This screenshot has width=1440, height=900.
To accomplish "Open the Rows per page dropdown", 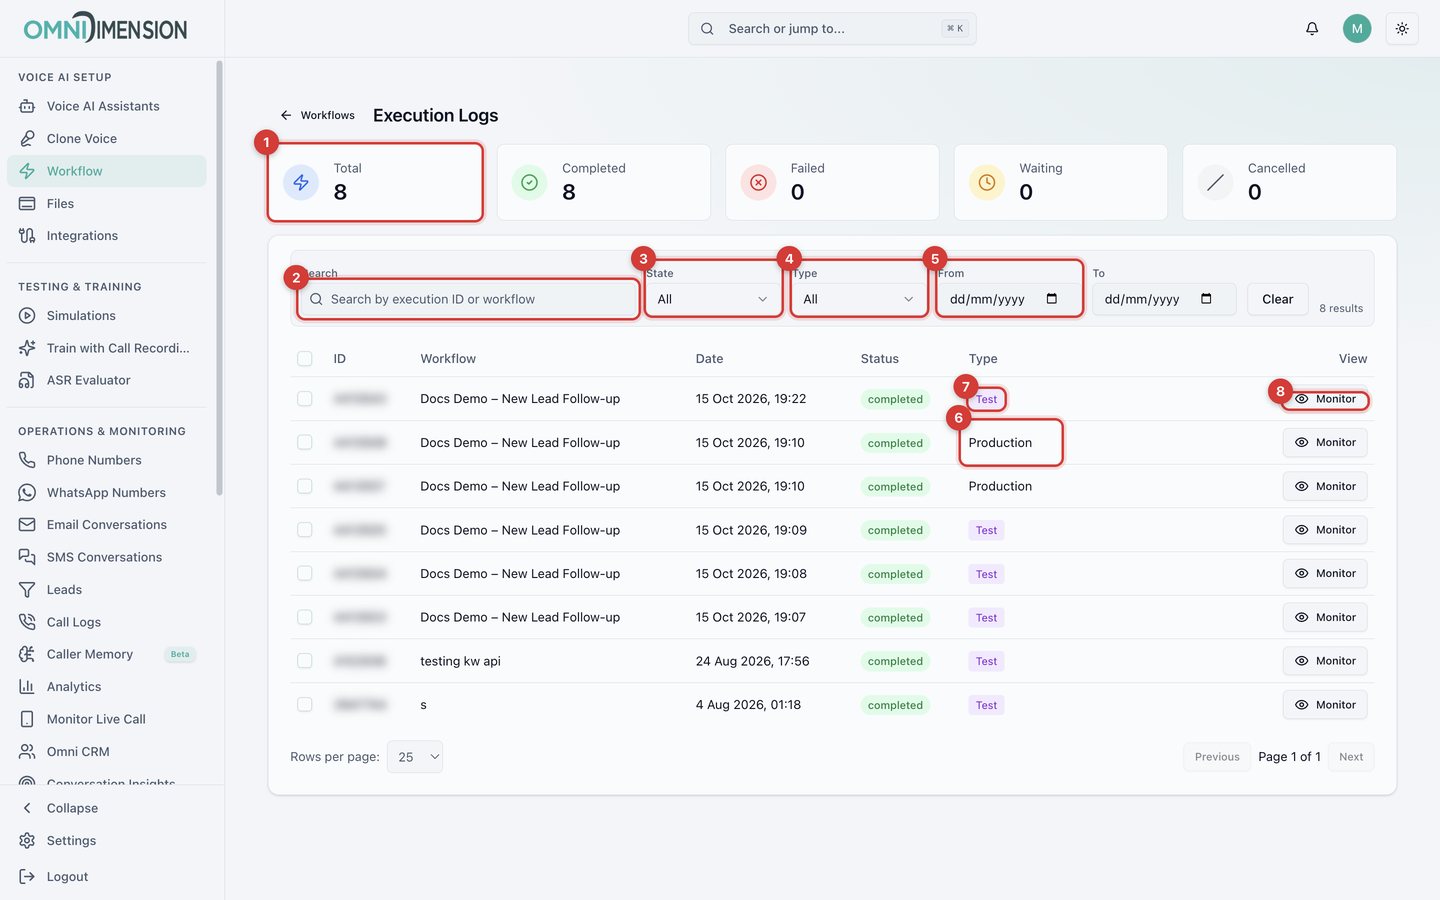I will click(x=415, y=757).
